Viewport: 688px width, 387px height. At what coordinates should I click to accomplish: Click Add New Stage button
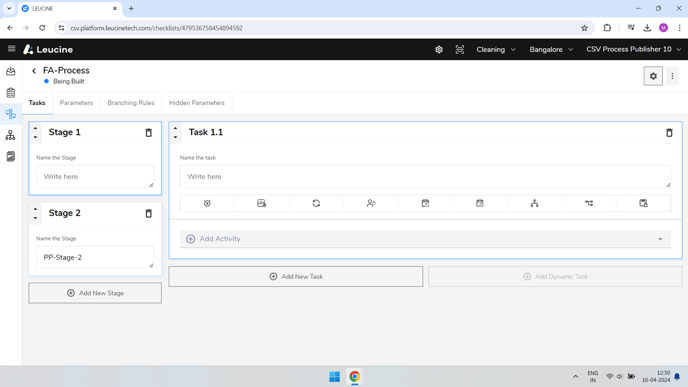coord(95,293)
